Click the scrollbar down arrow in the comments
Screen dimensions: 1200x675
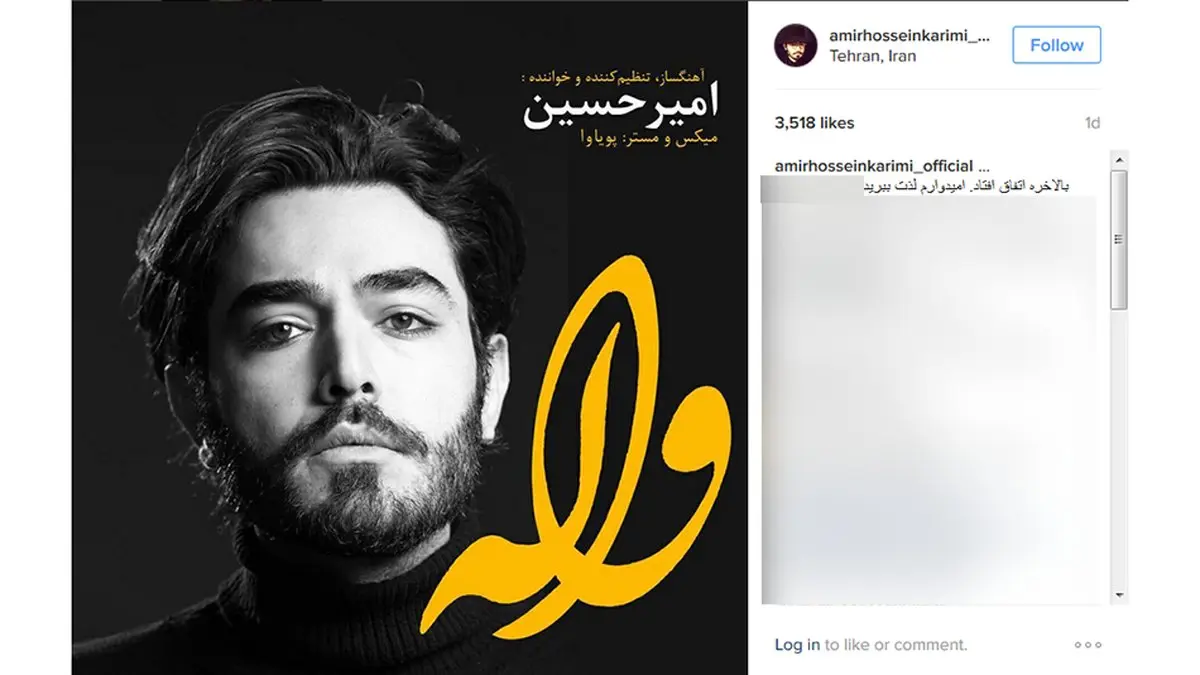point(1119,596)
